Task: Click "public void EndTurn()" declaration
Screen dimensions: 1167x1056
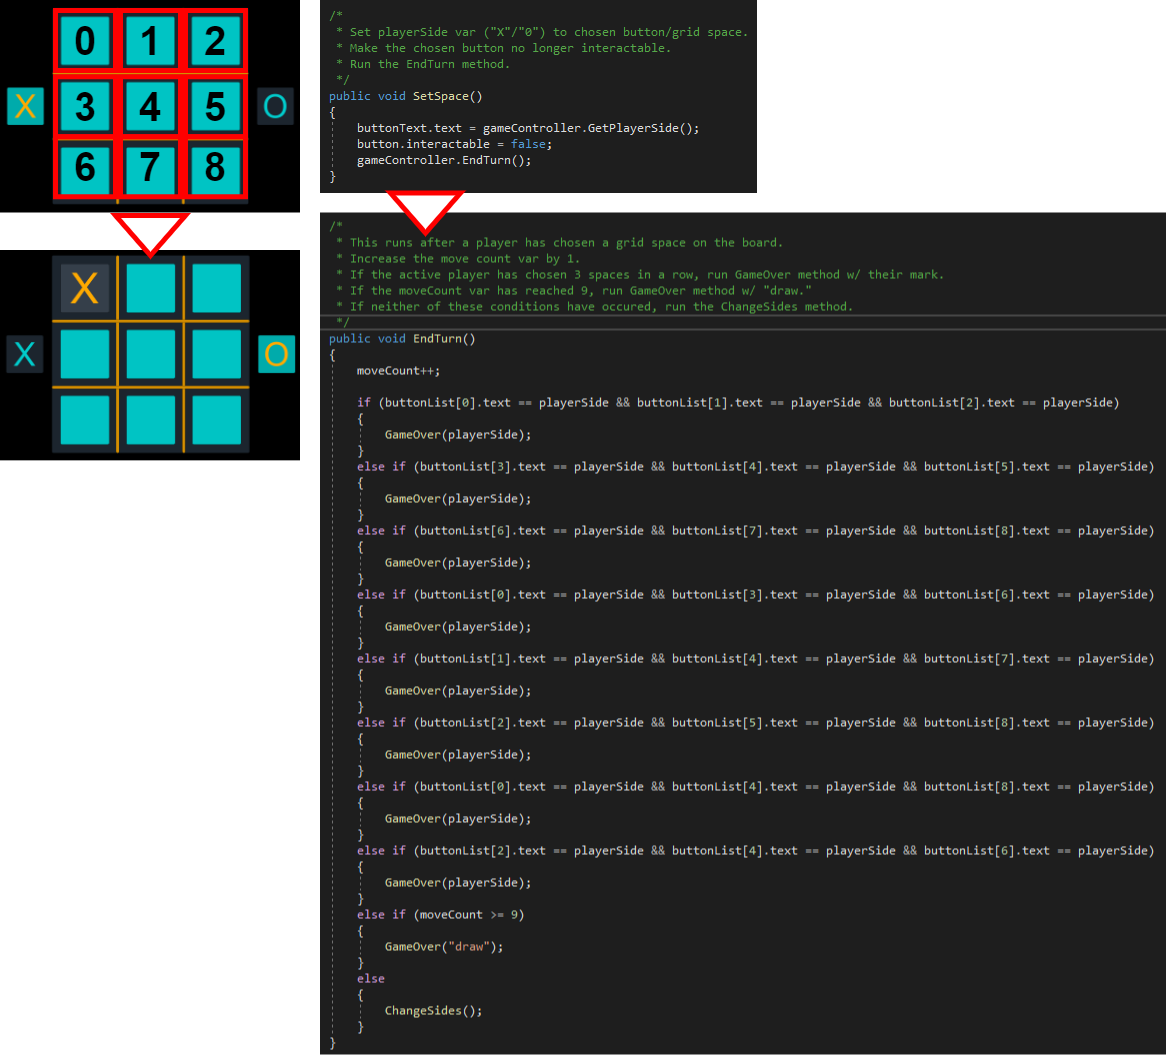Action: (402, 339)
